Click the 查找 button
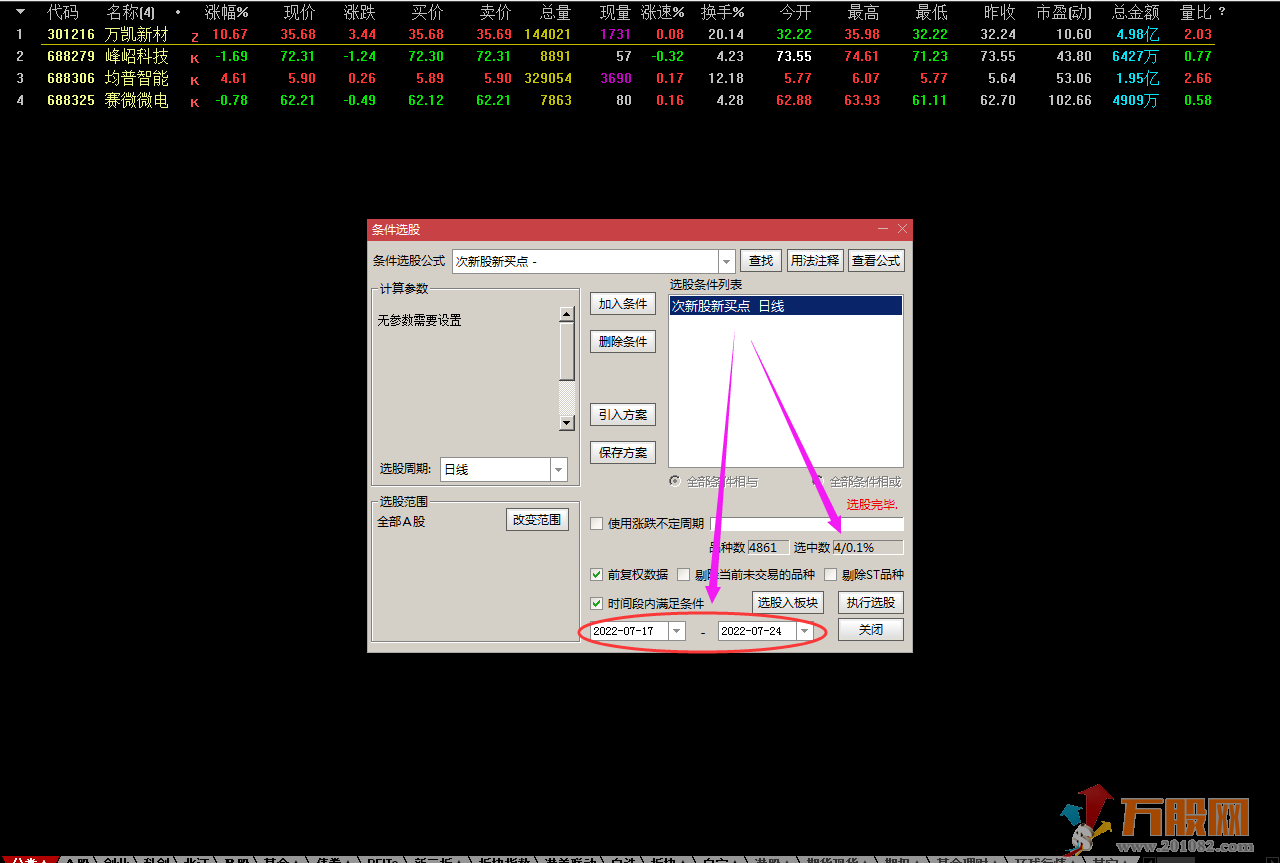This screenshot has height=863, width=1280. [x=761, y=261]
